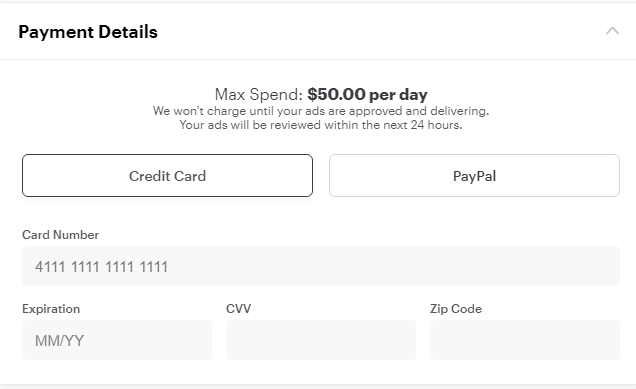The image size is (636, 389).
Task: Click the word 'PayPal' in its button
Action: [474, 176]
